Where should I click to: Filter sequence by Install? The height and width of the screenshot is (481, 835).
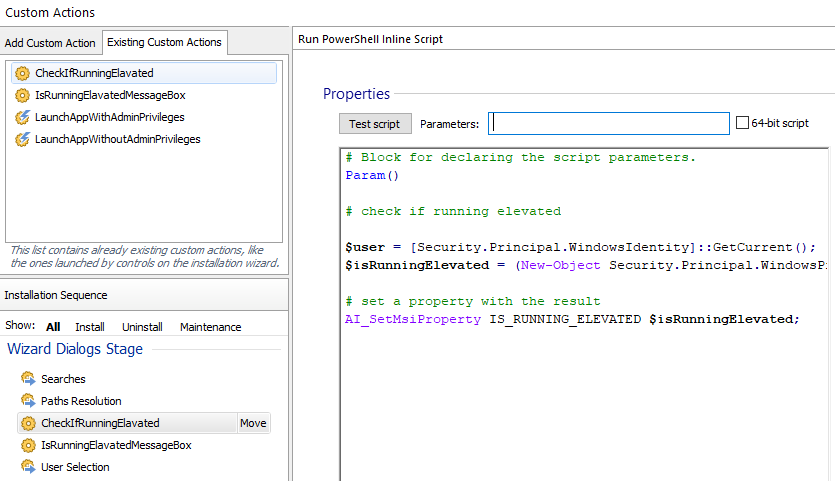[90, 327]
